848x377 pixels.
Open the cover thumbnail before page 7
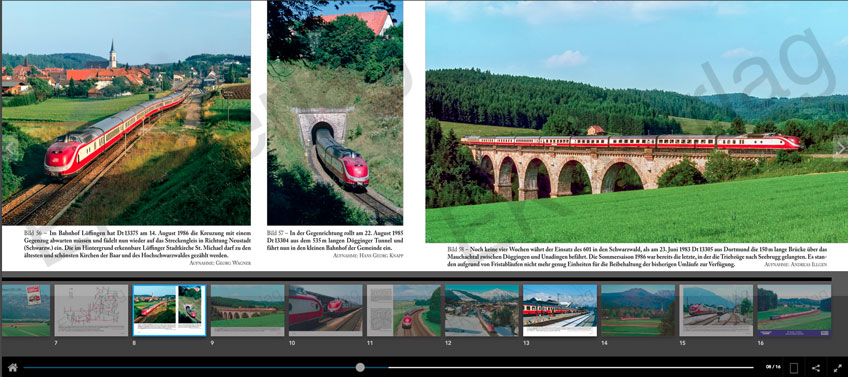point(26,310)
